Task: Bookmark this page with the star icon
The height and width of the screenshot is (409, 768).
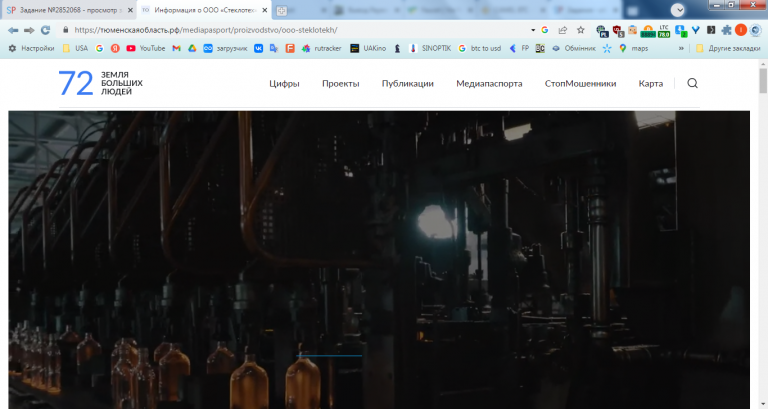Action: click(581, 30)
